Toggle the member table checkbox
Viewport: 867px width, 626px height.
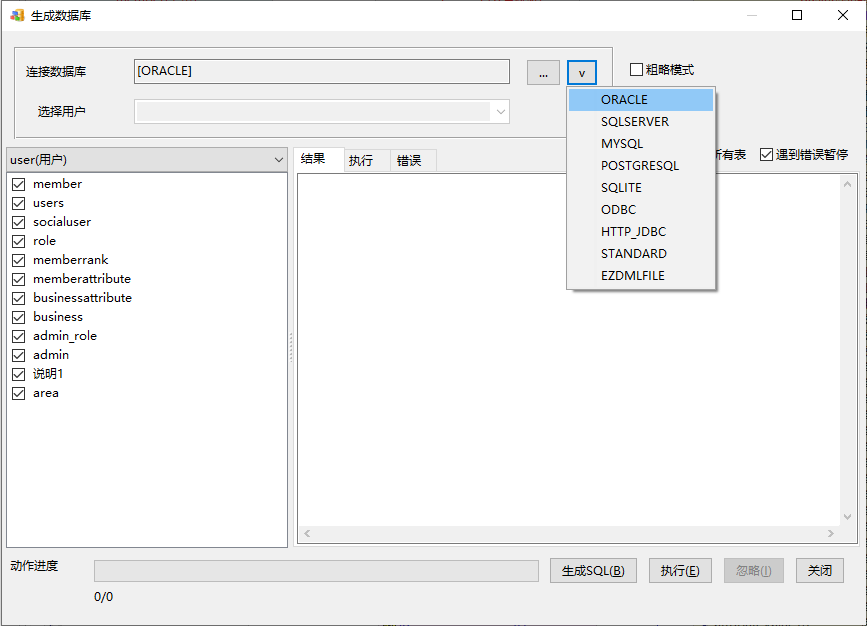pyautogui.click(x=19, y=184)
